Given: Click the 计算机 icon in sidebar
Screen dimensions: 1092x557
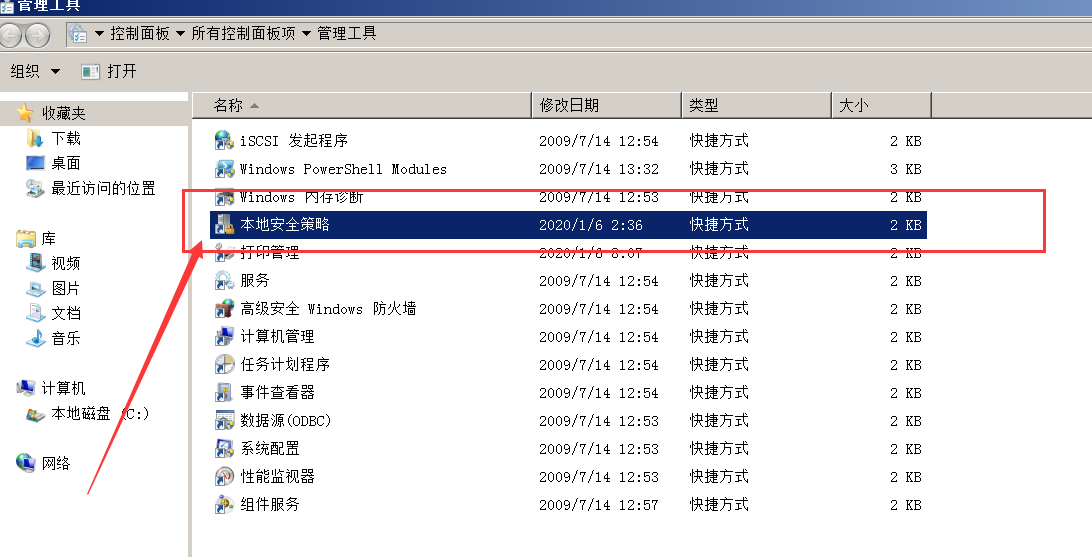Looking at the screenshot, I should 26,388.
